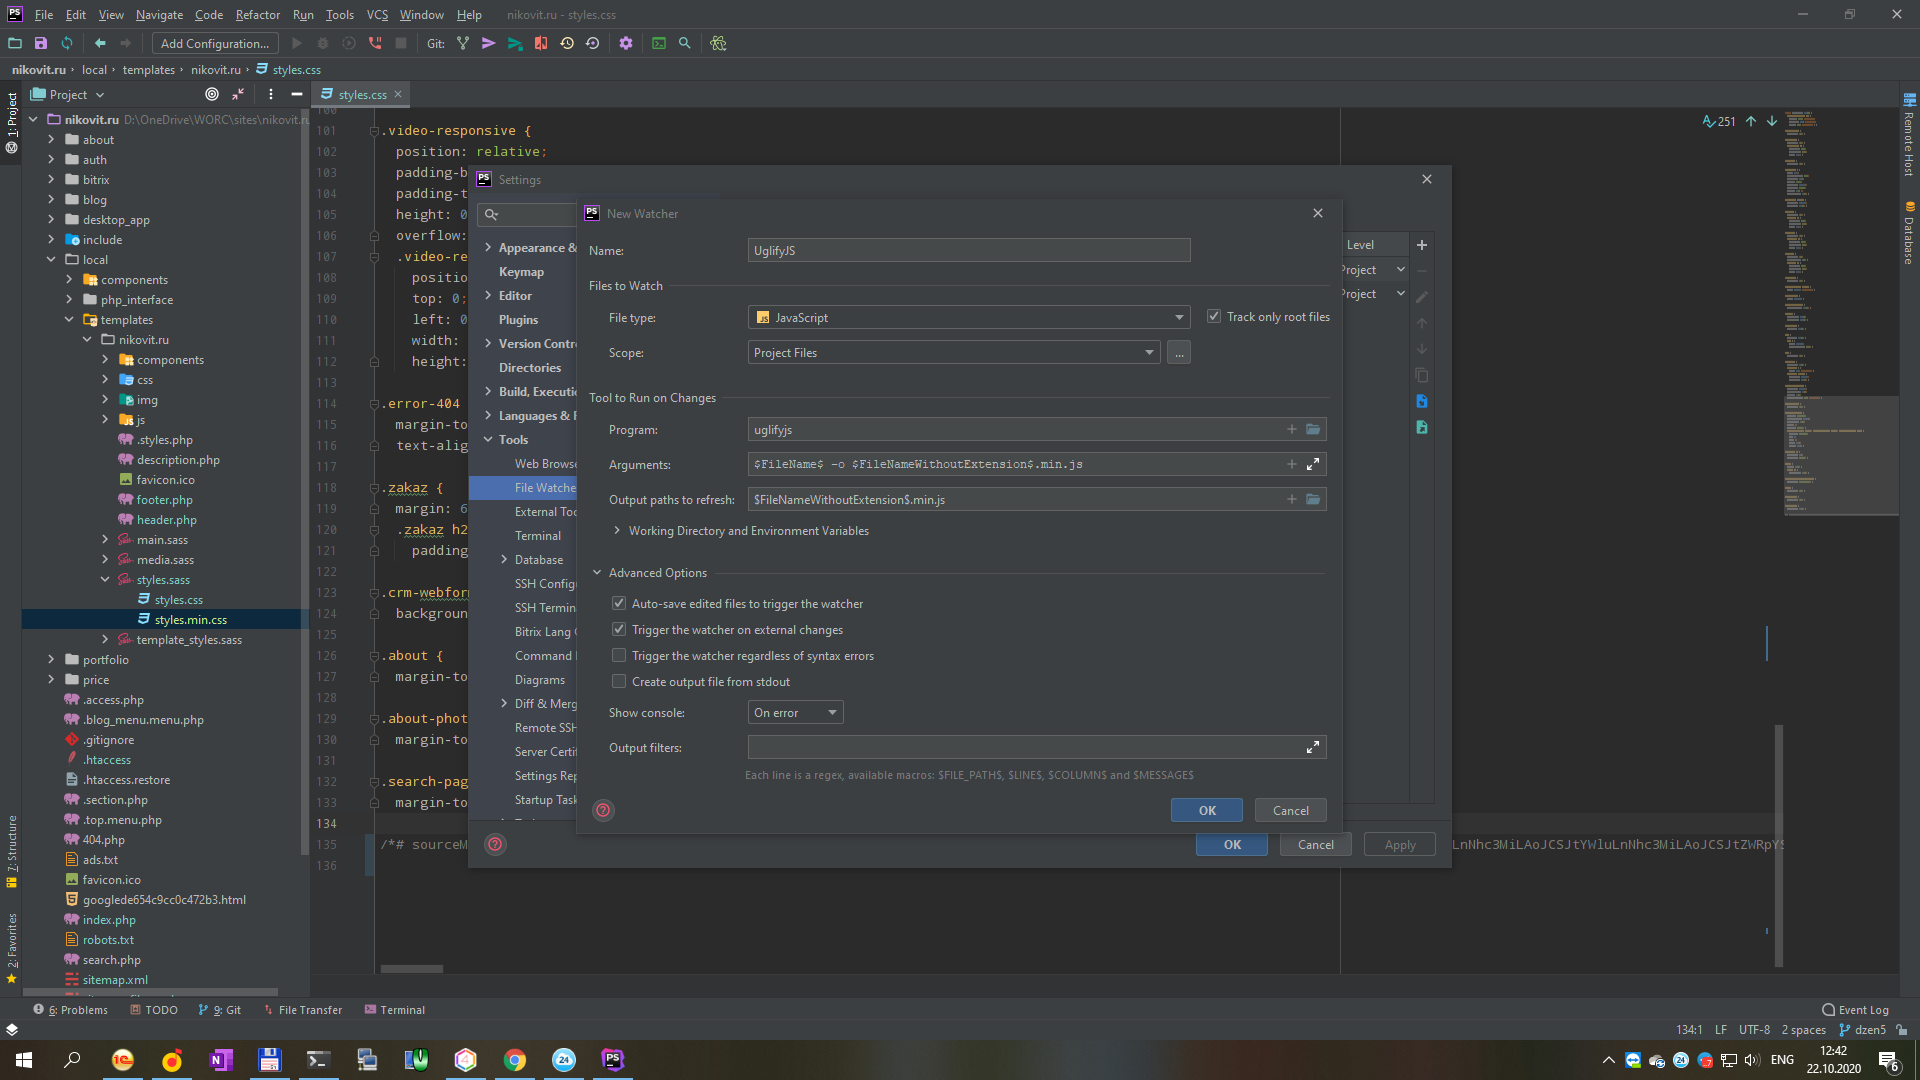Click the editor horizontal scrollbar thumb

(x=411, y=968)
